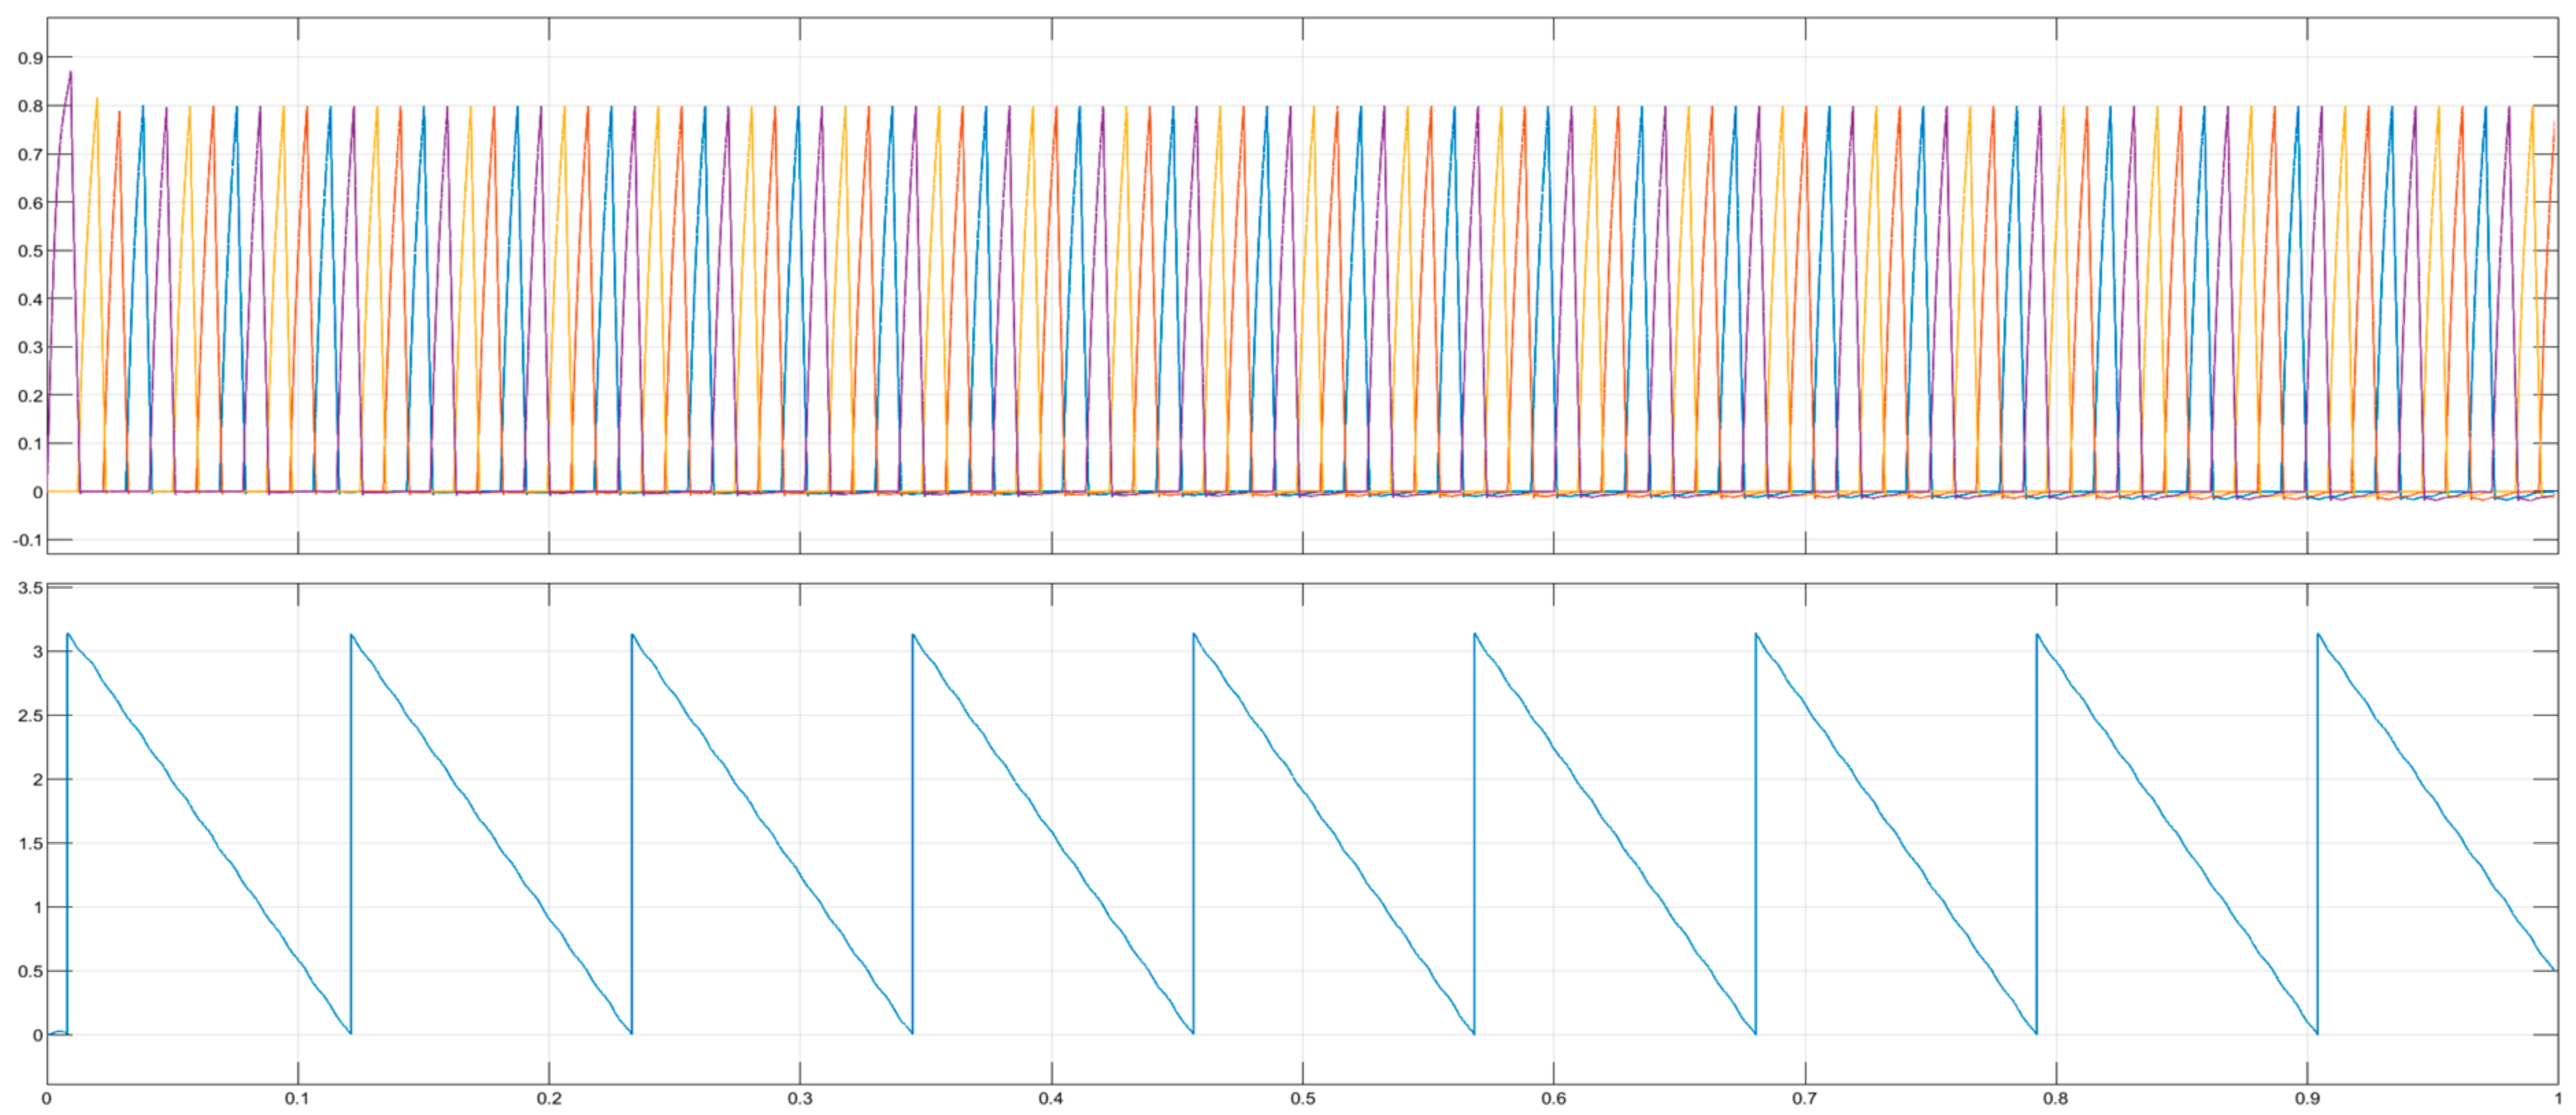This screenshot has width=2576, height=1115.
Task: Click the tall purple startup spike peak
Action: [70, 72]
